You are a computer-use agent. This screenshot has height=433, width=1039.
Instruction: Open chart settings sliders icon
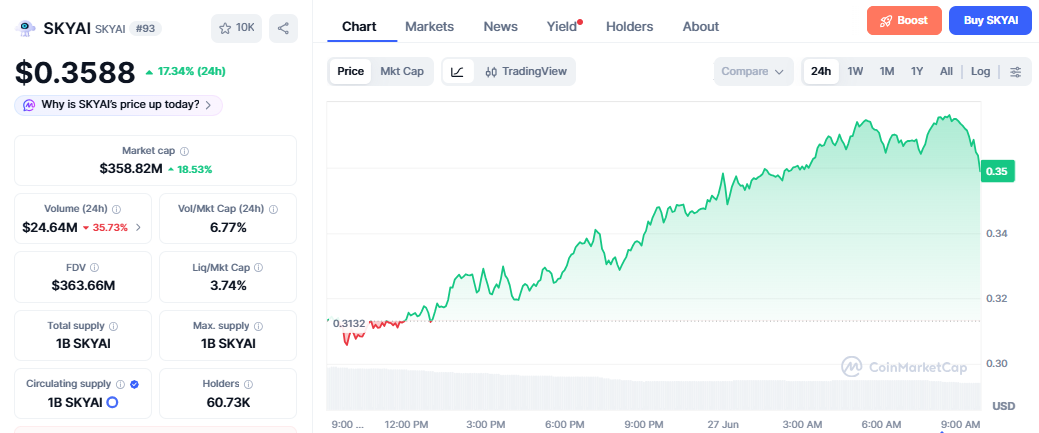coord(1015,72)
